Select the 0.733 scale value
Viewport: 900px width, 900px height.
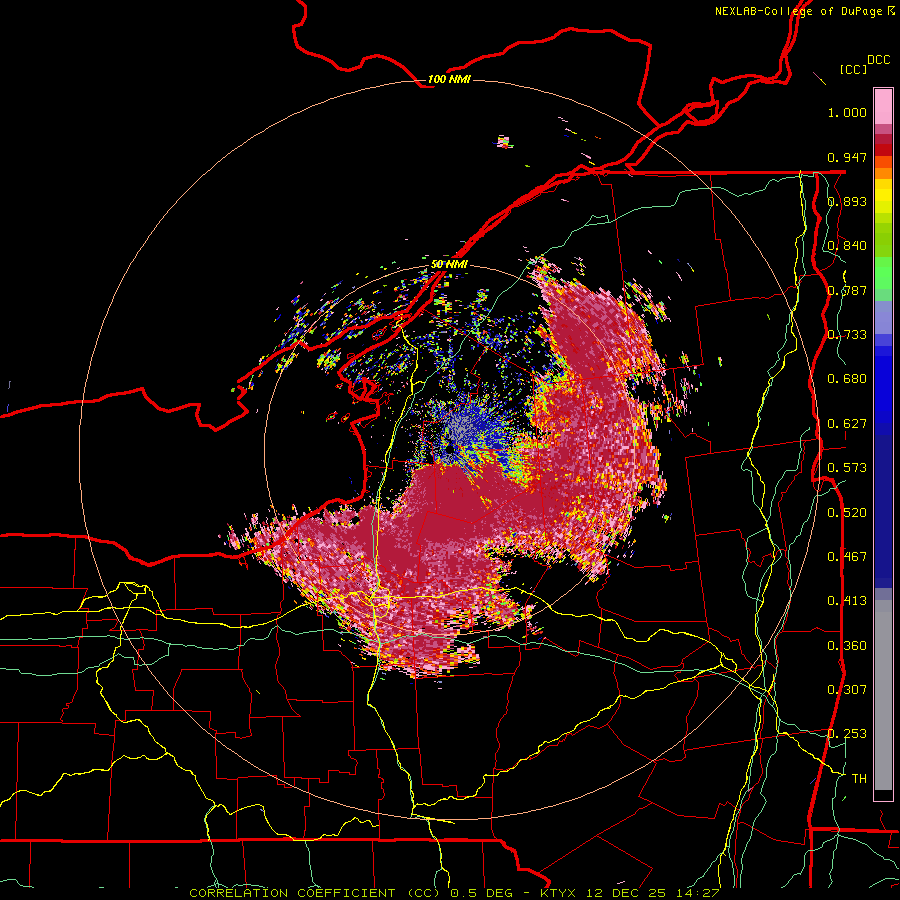[847, 335]
